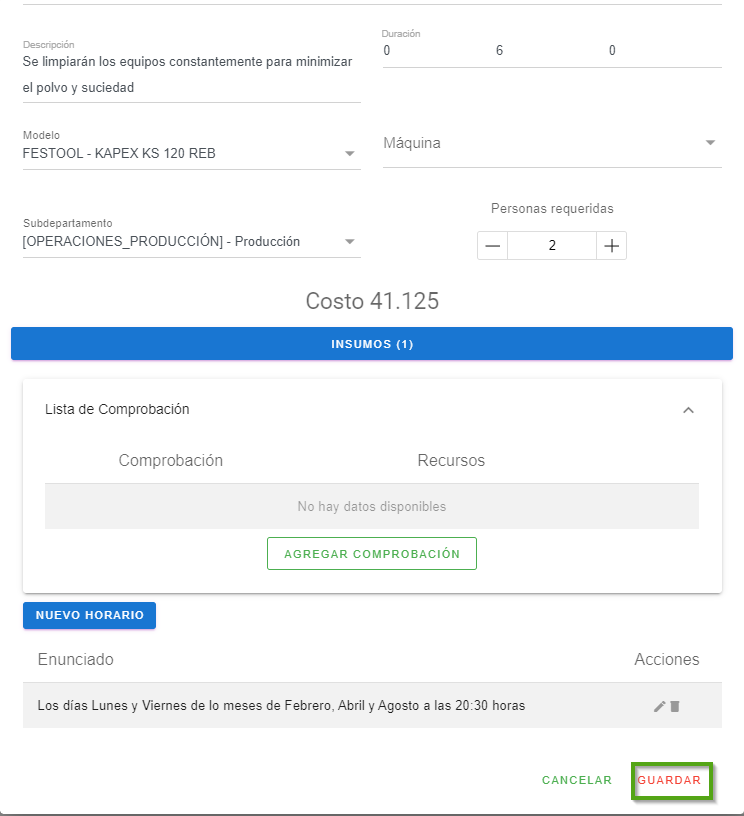
Task: Open the Modelo dropdown
Action: 349,154
